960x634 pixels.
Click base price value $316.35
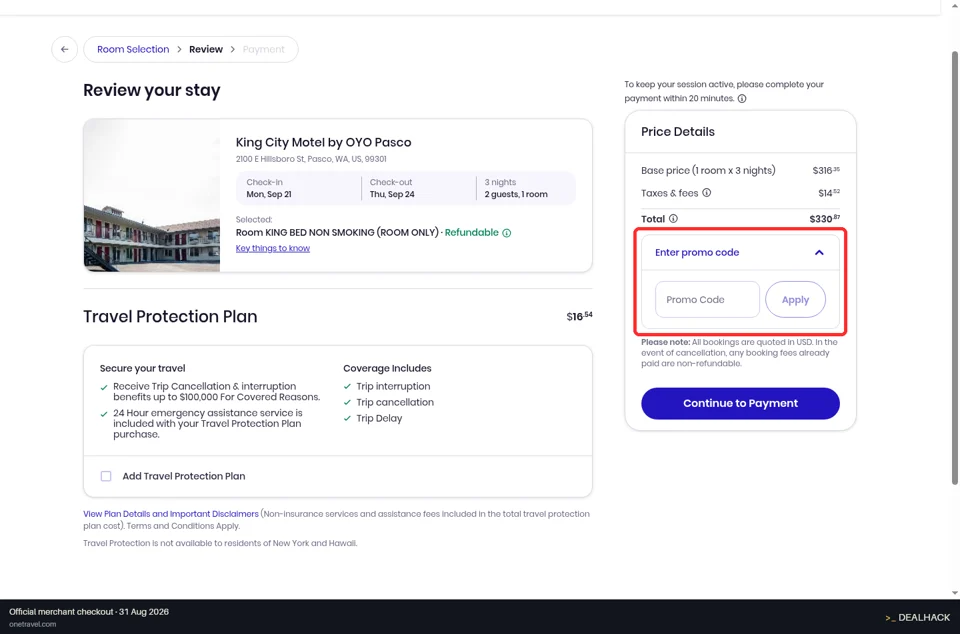point(826,170)
